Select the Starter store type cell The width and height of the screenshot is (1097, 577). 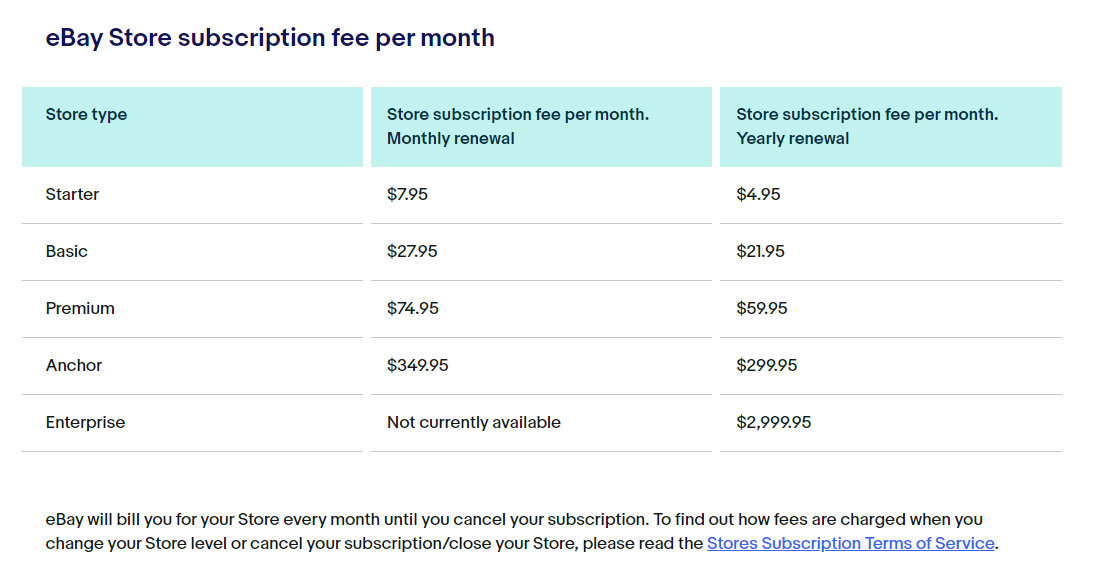[x=192, y=194]
